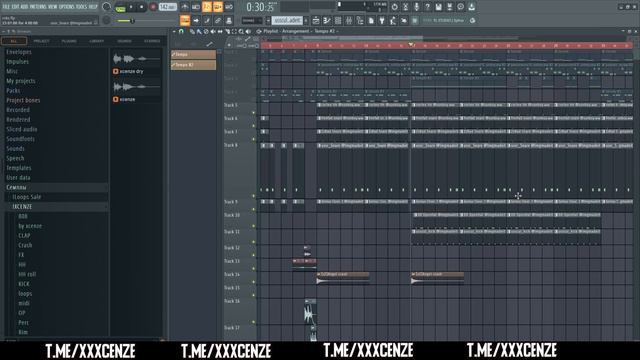Open the Channel rack icon
The height and width of the screenshot is (360, 640).
pos(338,20)
